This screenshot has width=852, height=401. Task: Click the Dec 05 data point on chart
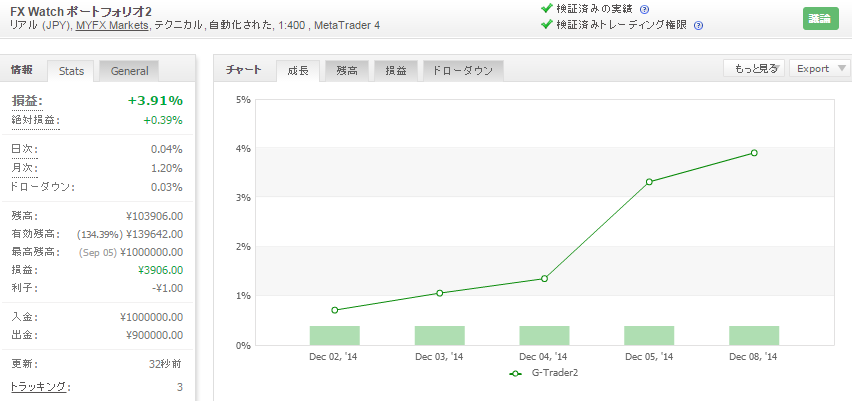pos(649,181)
